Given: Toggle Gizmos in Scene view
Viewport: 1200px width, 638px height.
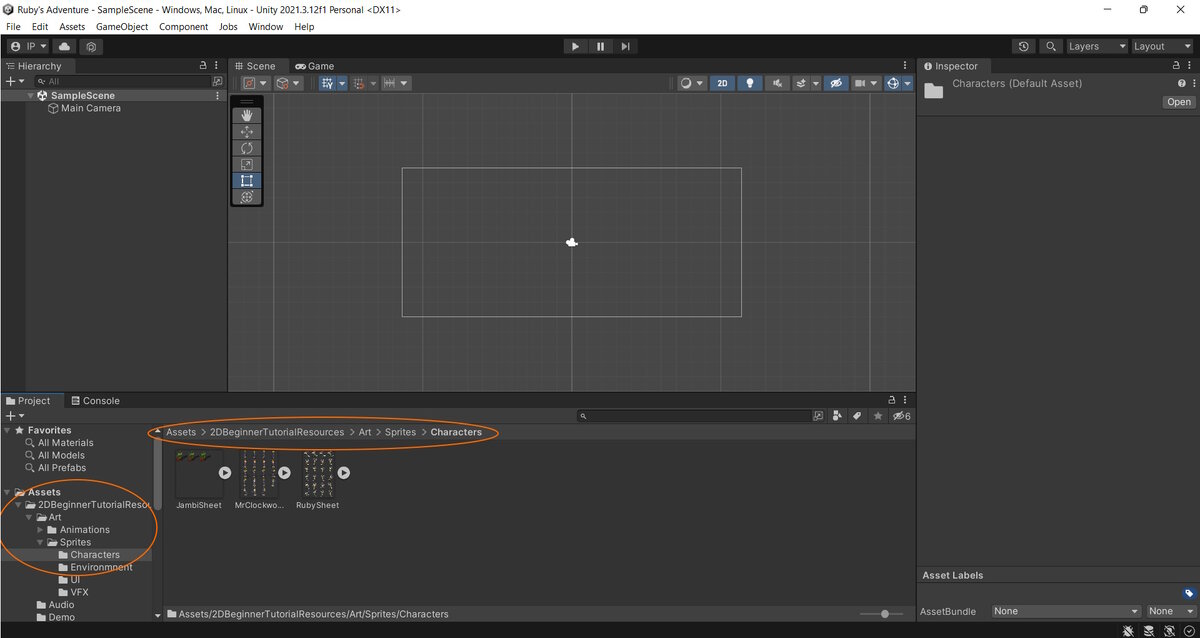Looking at the screenshot, I should (893, 83).
